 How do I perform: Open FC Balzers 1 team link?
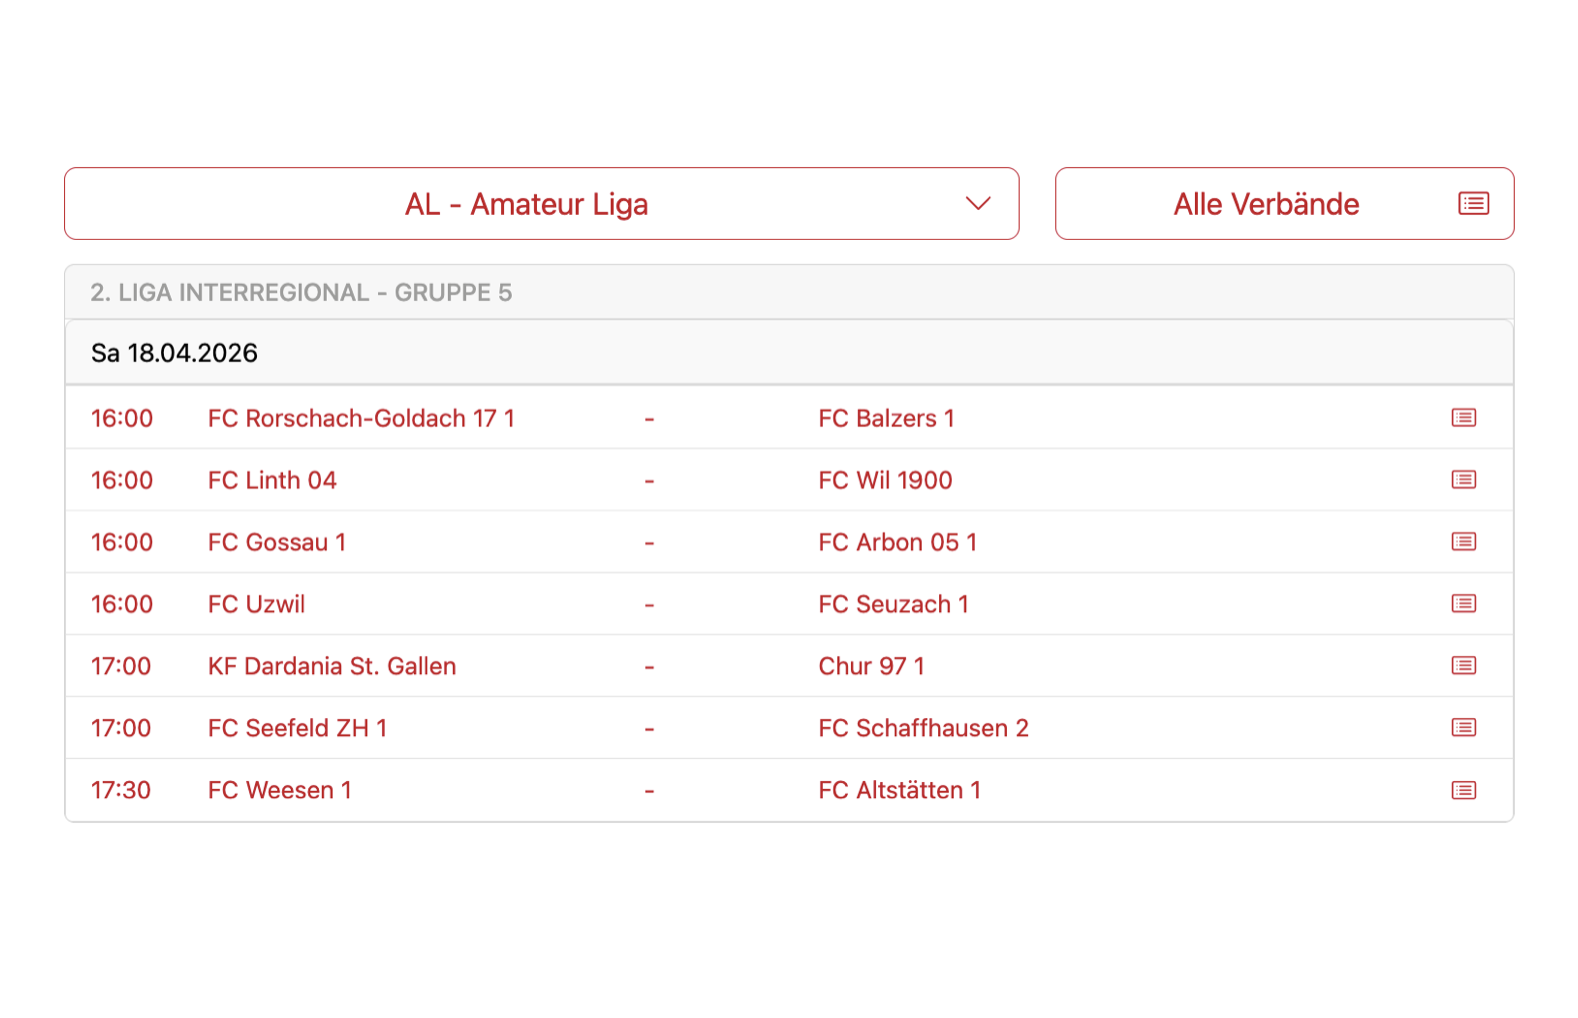(886, 418)
